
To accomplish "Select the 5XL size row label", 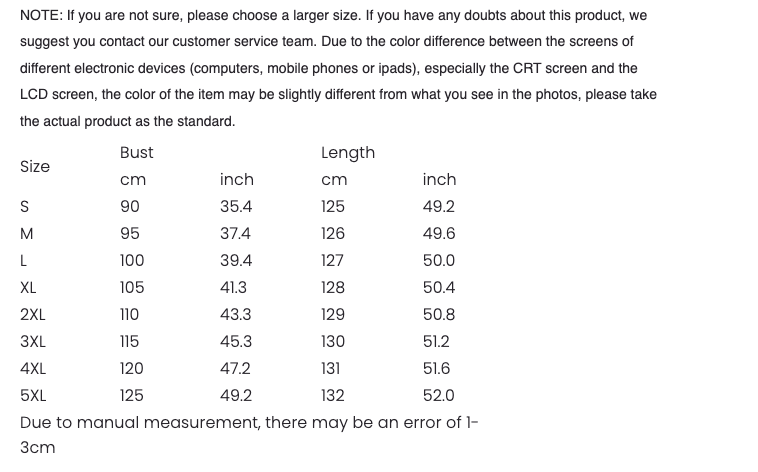I will tap(33, 395).
